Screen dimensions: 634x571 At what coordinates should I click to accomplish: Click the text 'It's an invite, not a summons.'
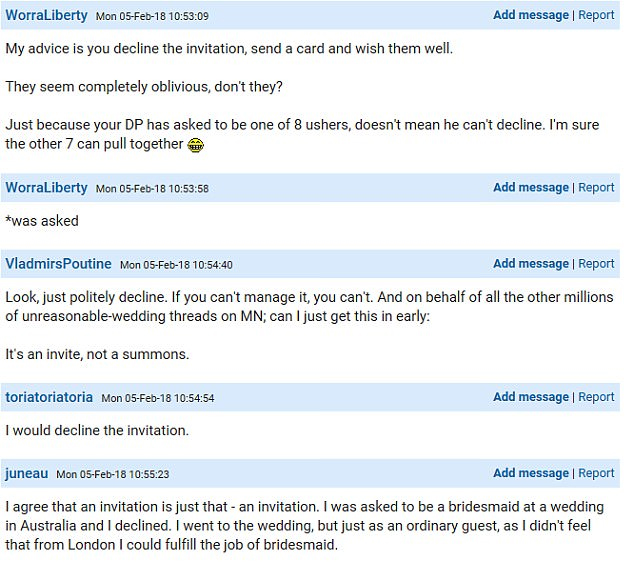coord(97,354)
